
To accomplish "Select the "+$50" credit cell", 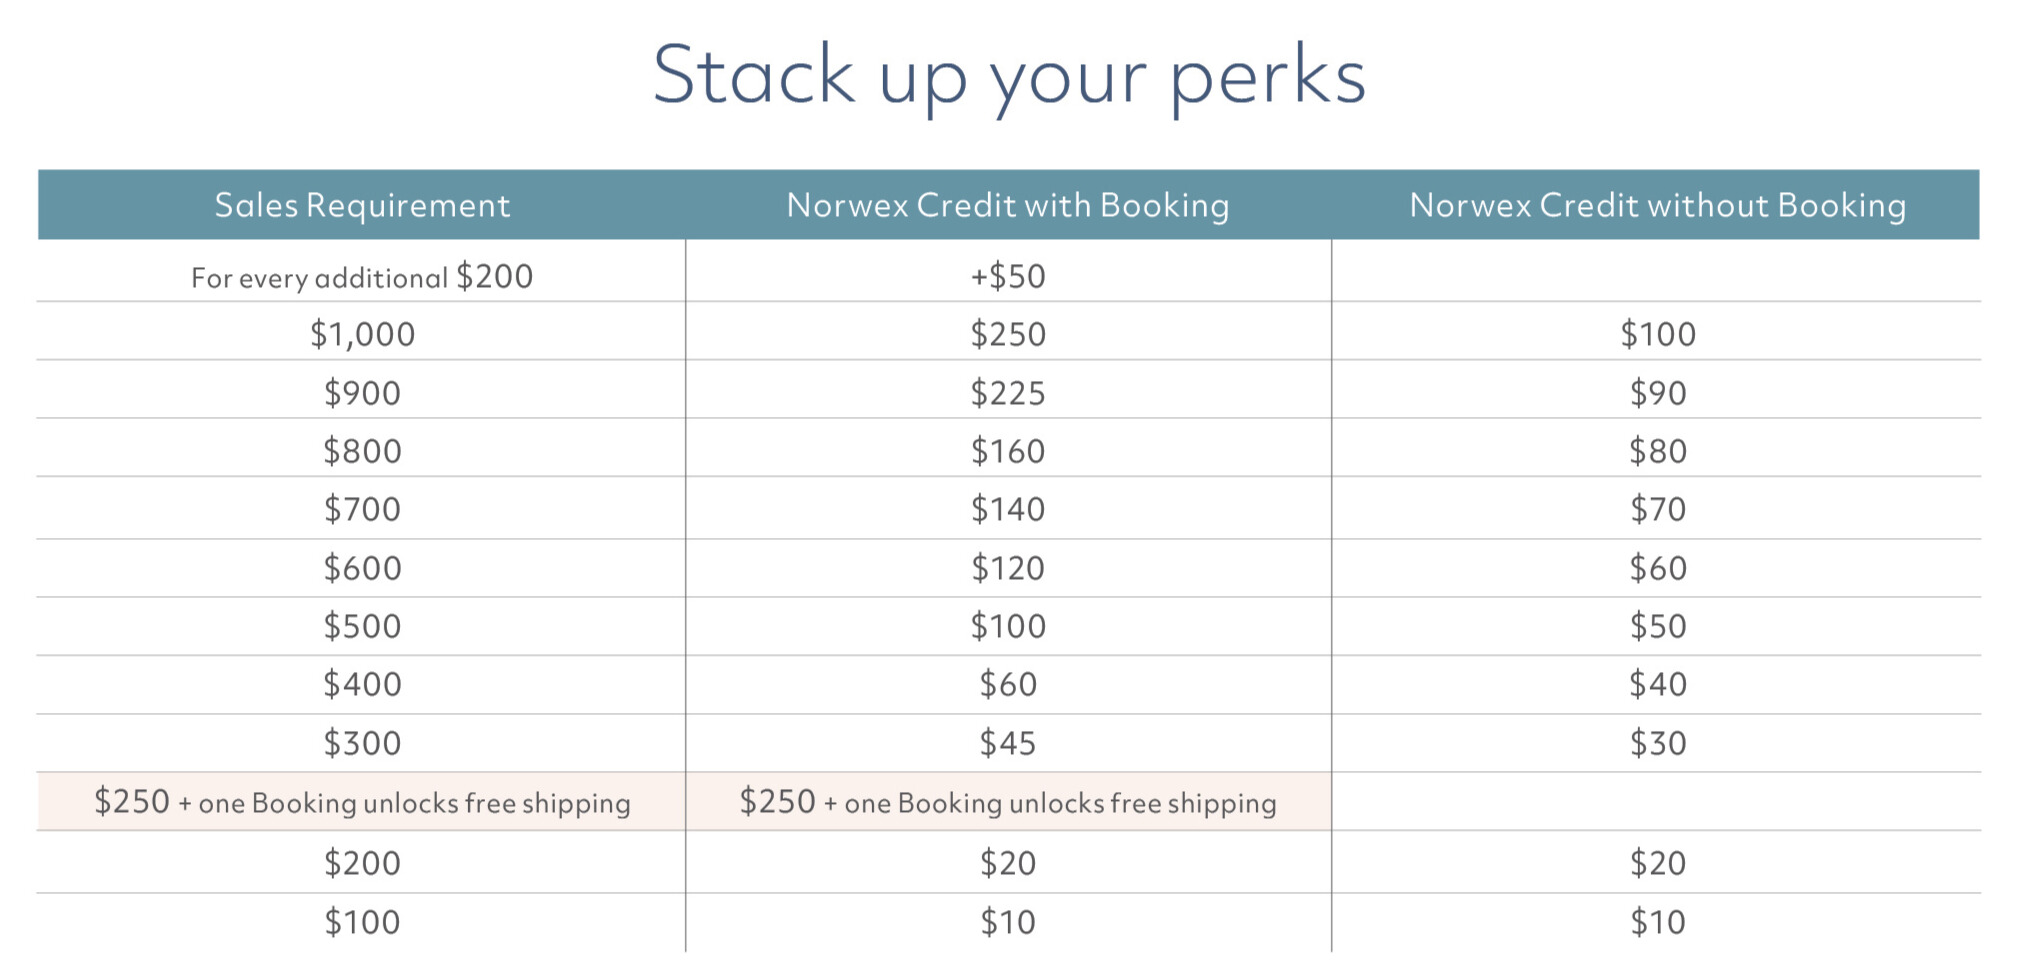I will (x=1008, y=277).
